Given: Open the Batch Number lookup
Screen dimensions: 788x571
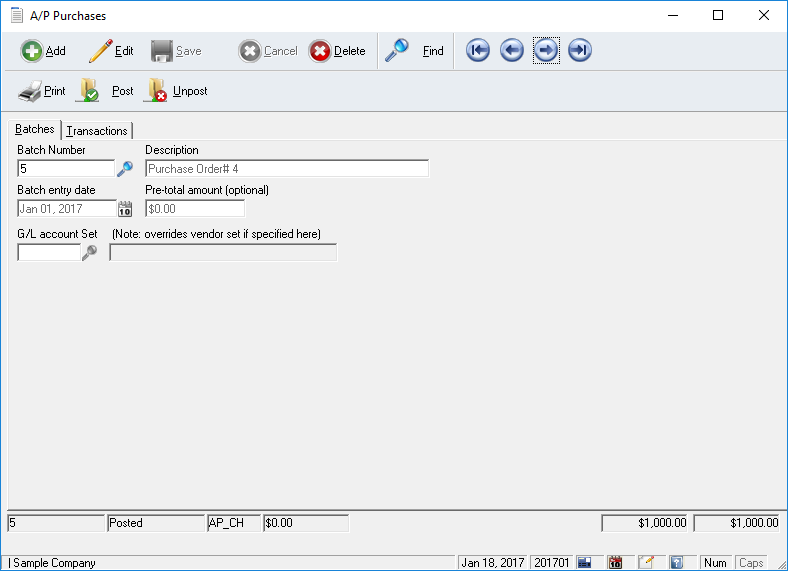Looking at the screenshot, I should coord(125,169).
